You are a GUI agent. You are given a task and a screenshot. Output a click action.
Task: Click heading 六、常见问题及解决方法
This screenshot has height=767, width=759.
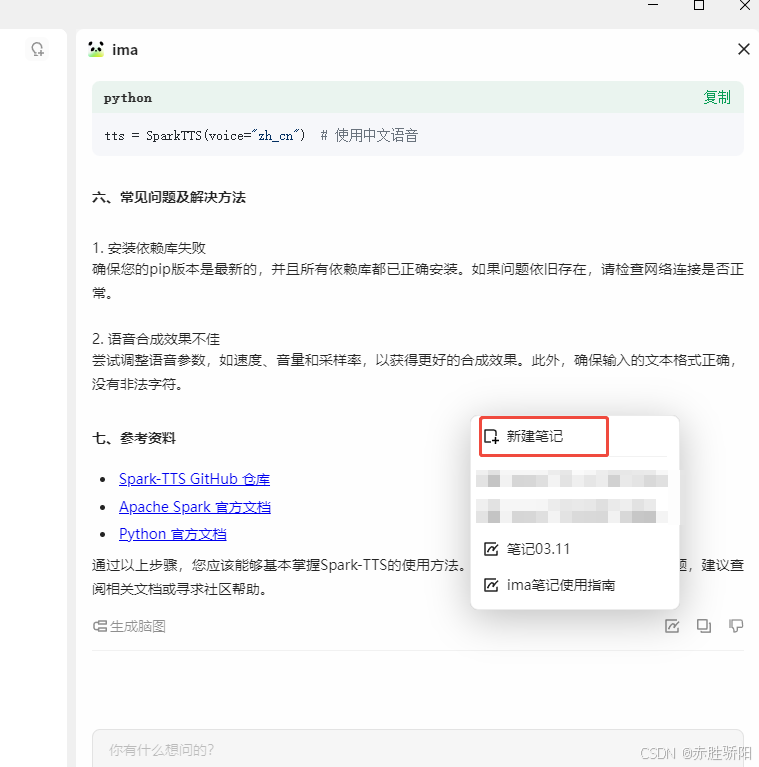click(x=169, y=198)
